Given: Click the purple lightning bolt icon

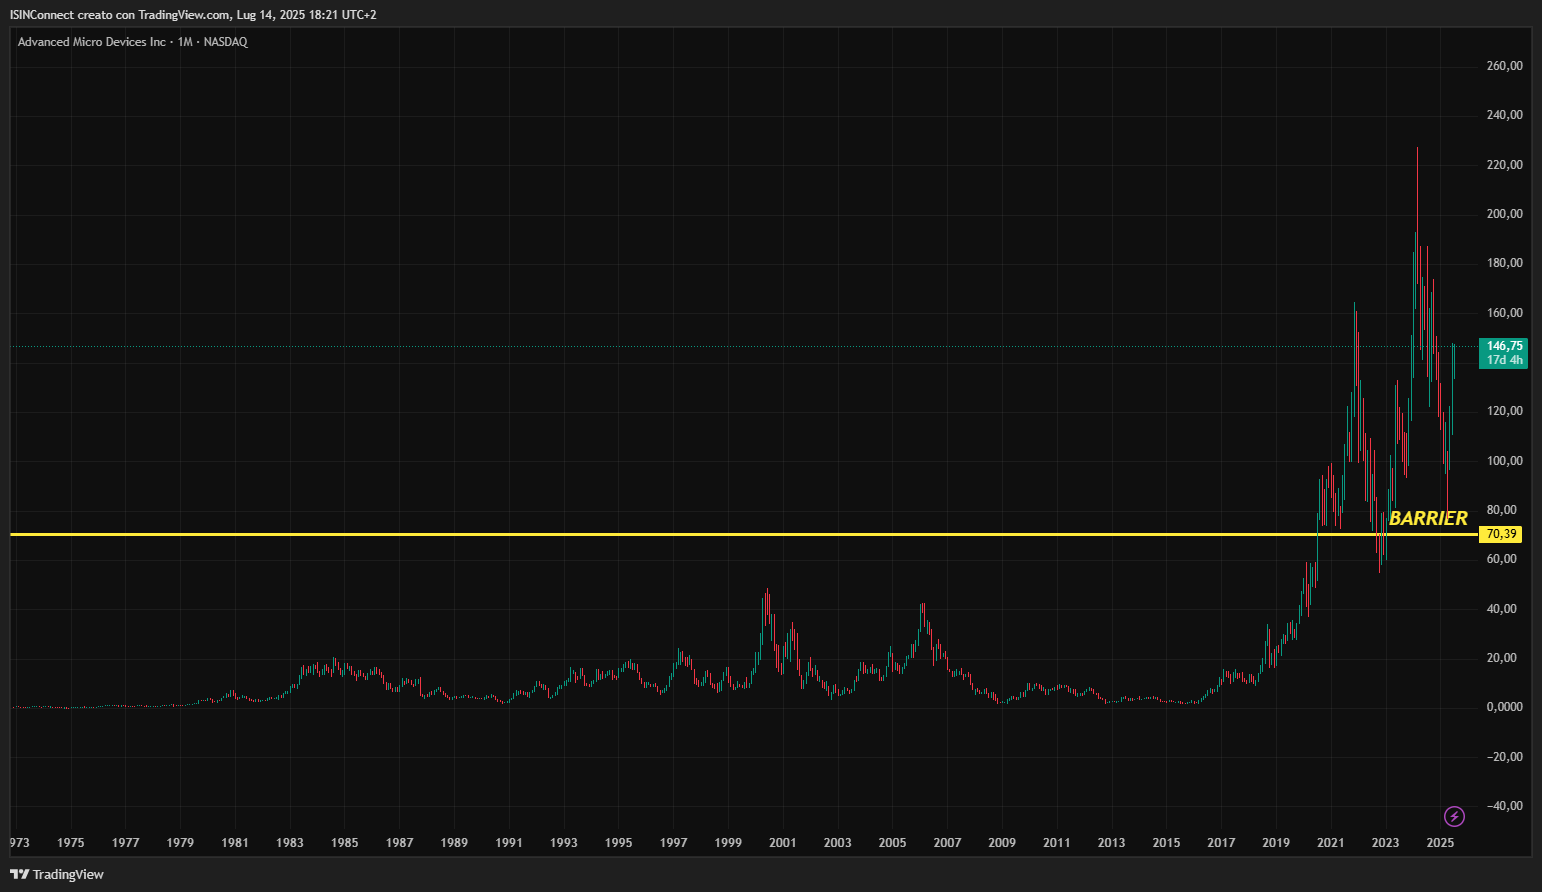Looking at the screenshot, I should [x=1455, y=817].
